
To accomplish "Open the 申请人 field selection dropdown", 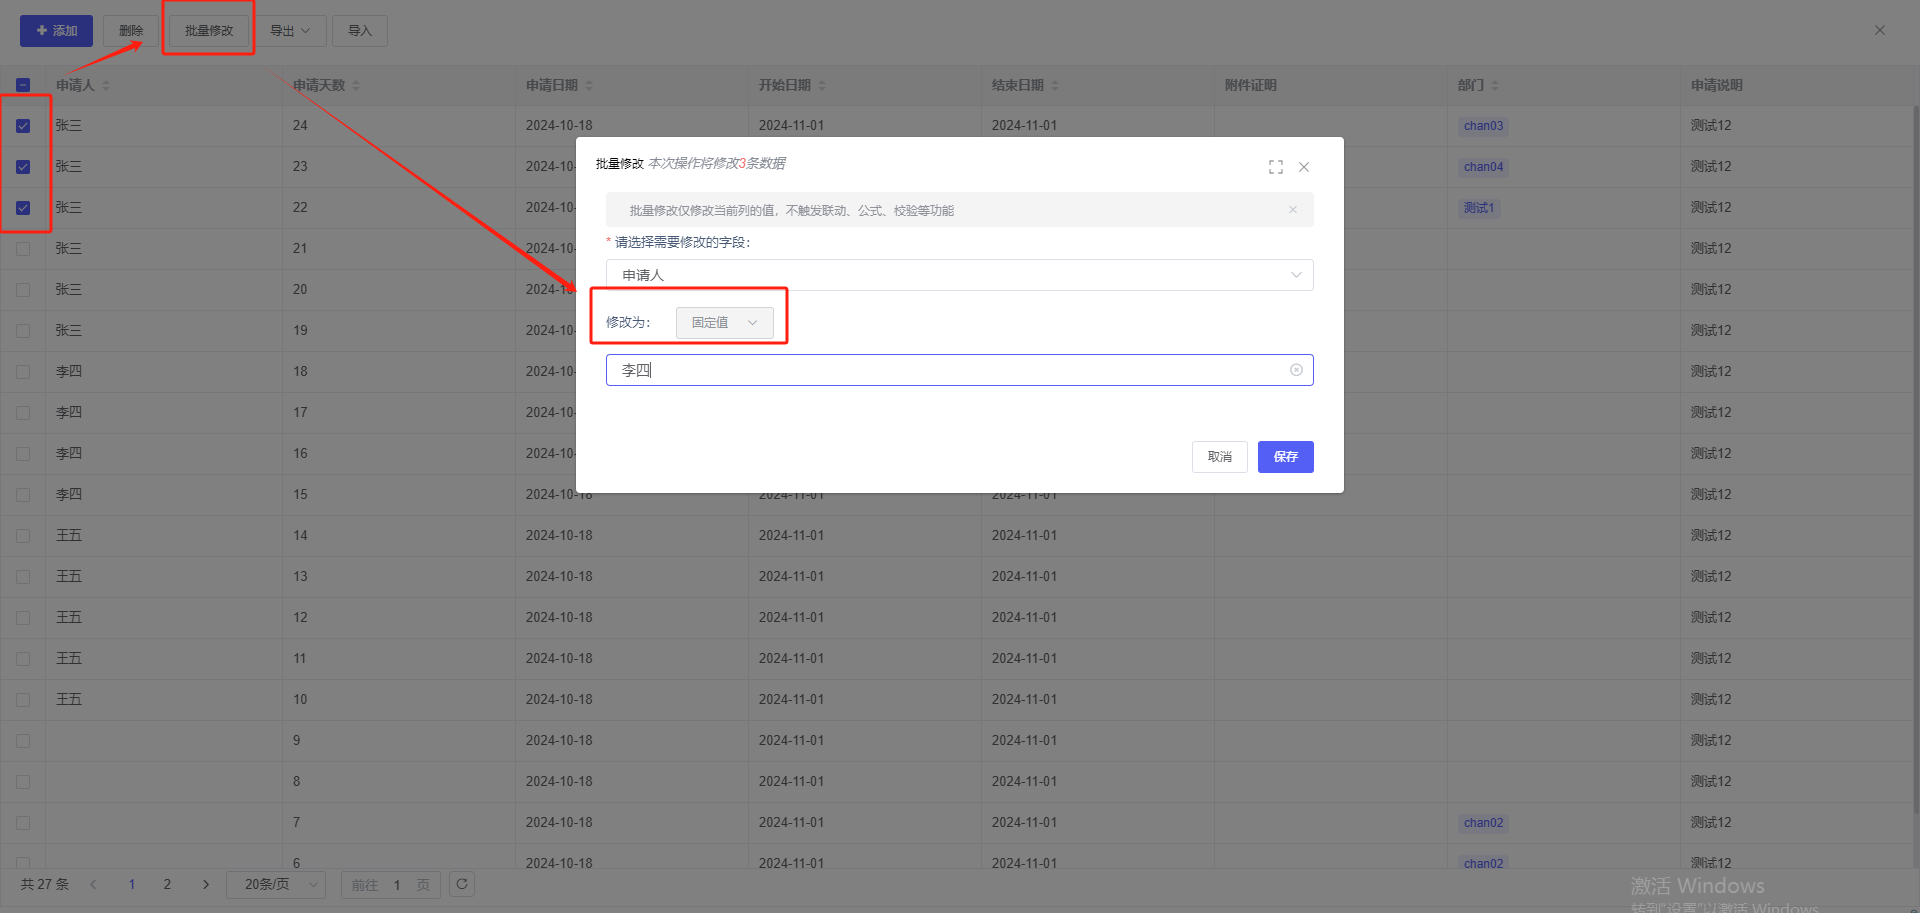I will [x=958, y=275].
